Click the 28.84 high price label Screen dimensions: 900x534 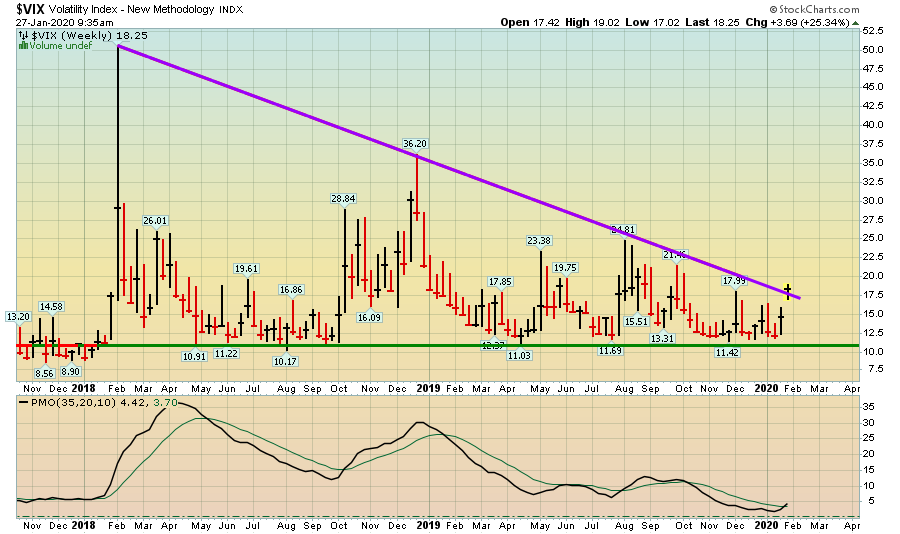pyautogui.click(x=344, y=199)
